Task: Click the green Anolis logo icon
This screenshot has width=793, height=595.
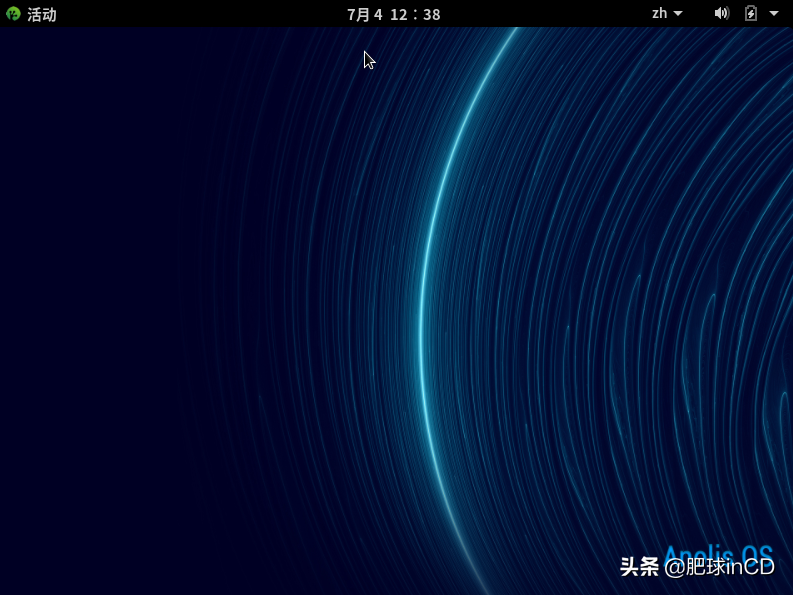Action: pyautogui.click(x=13, y=14)
